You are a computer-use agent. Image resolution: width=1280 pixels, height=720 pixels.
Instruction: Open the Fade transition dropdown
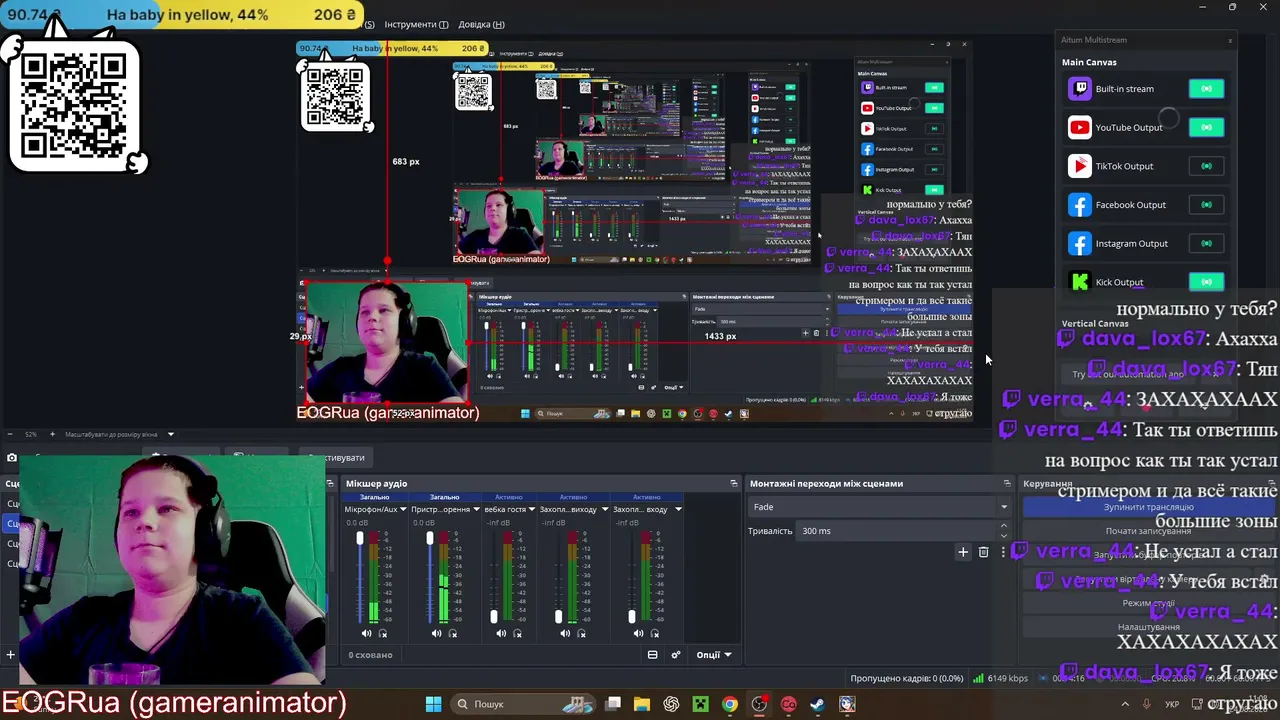click(880, 507)
